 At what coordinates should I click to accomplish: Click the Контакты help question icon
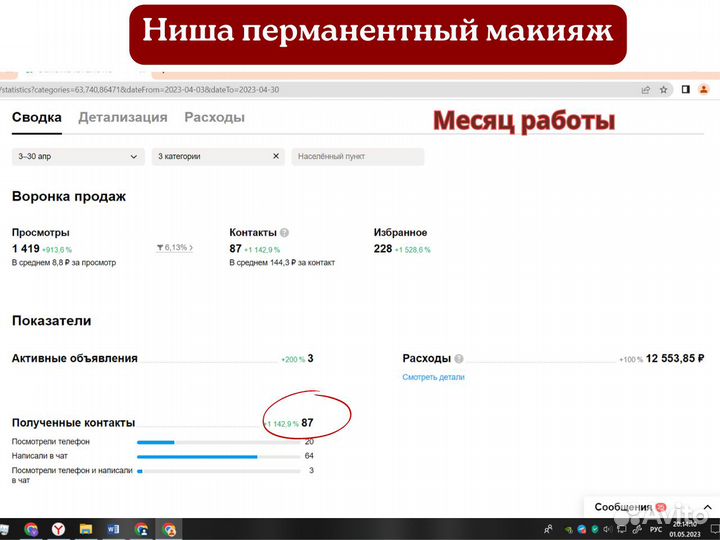point(284,233)
